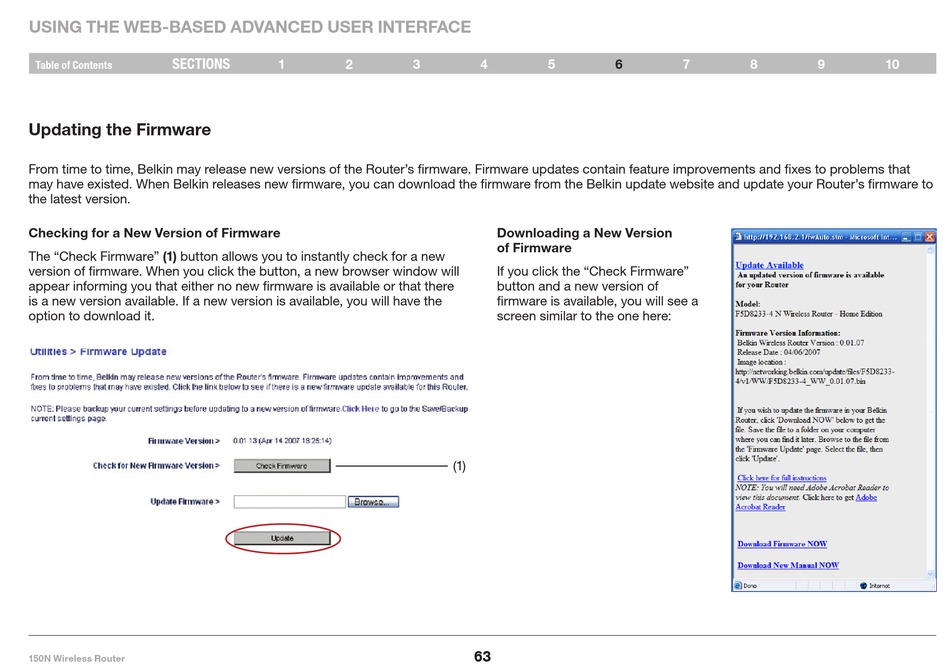The height and width of the screenshot is (666, 950).
Task: Go to section 3
Action: [x=416, y=64]
